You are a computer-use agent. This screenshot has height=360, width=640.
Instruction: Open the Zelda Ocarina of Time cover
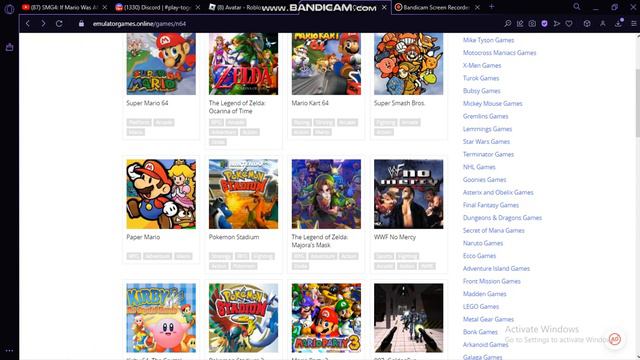[x=243, y=64]
